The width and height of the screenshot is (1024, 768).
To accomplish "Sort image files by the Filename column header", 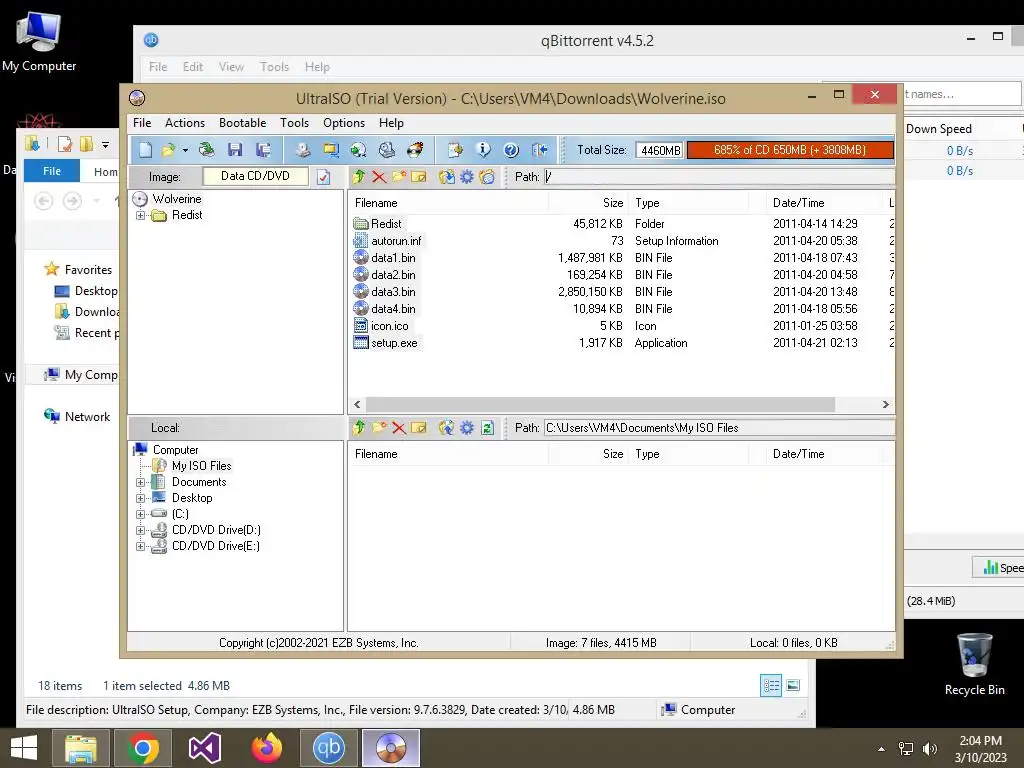I will [x=449, y=203].
